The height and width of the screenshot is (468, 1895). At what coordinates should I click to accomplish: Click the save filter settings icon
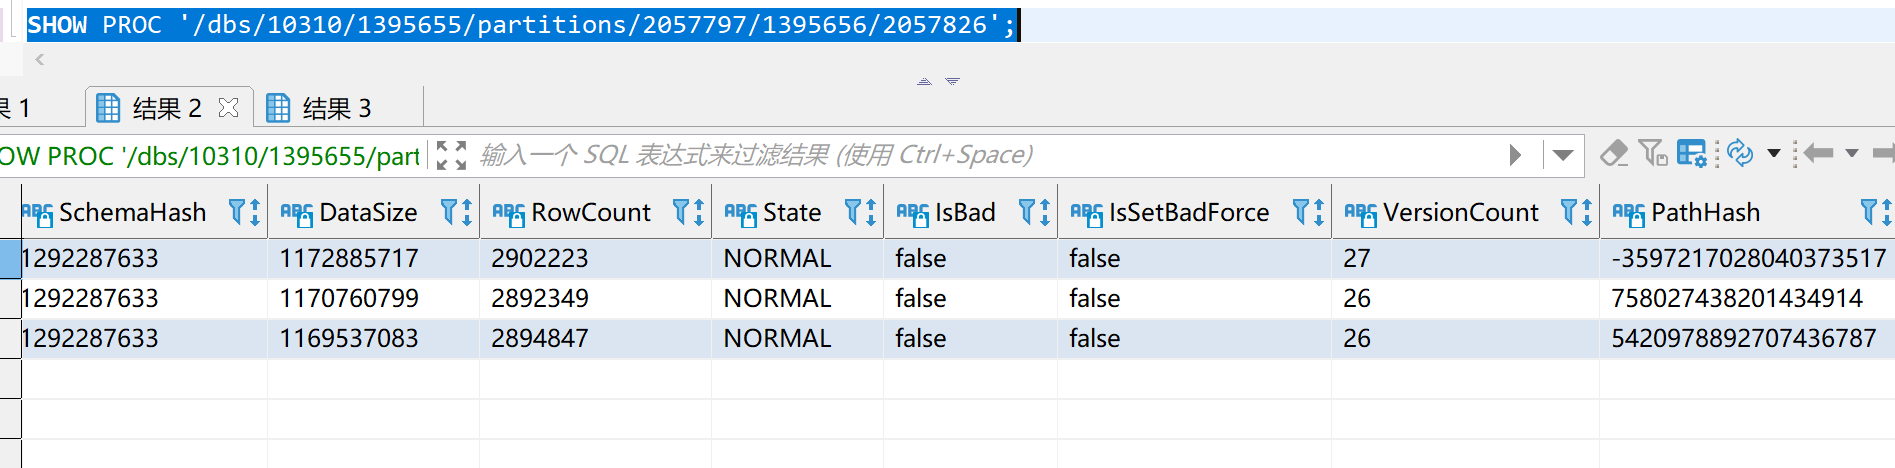point(1653,153)
